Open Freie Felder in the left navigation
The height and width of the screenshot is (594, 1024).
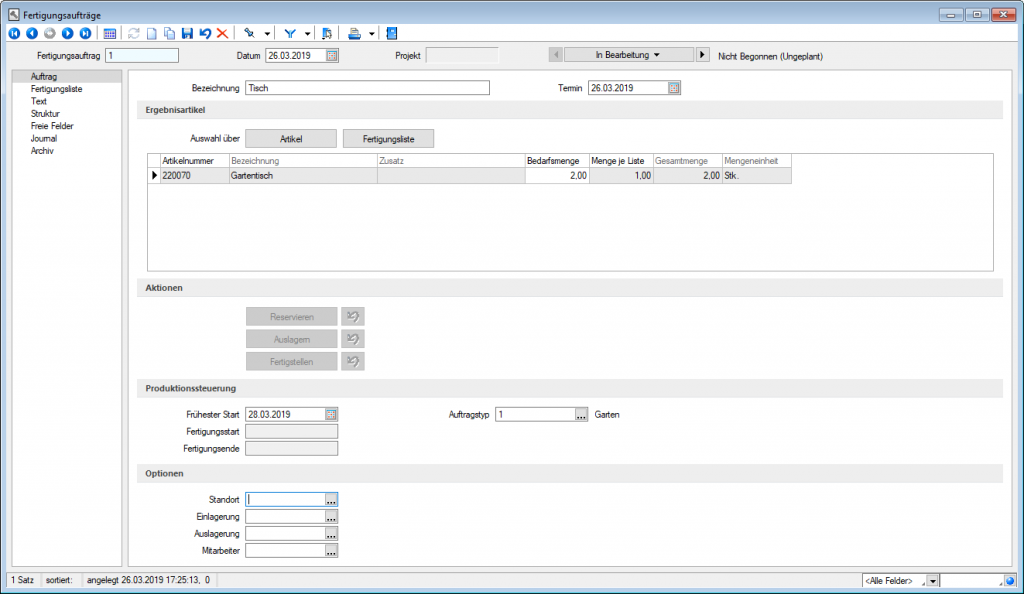tap(52, 127)
